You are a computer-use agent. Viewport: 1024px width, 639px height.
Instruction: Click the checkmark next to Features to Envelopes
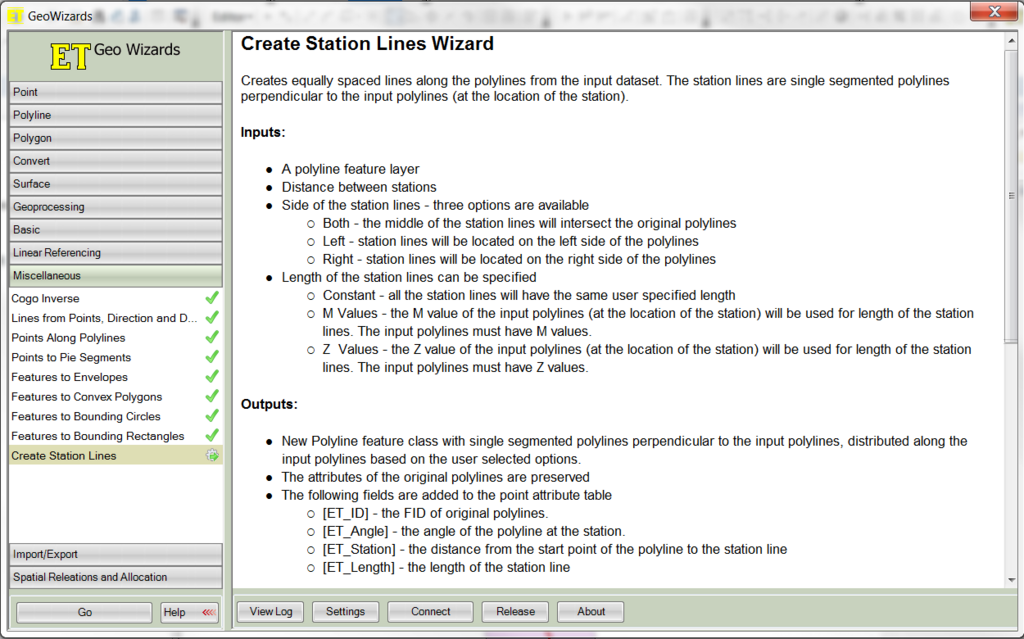click(x=211, y=377)
